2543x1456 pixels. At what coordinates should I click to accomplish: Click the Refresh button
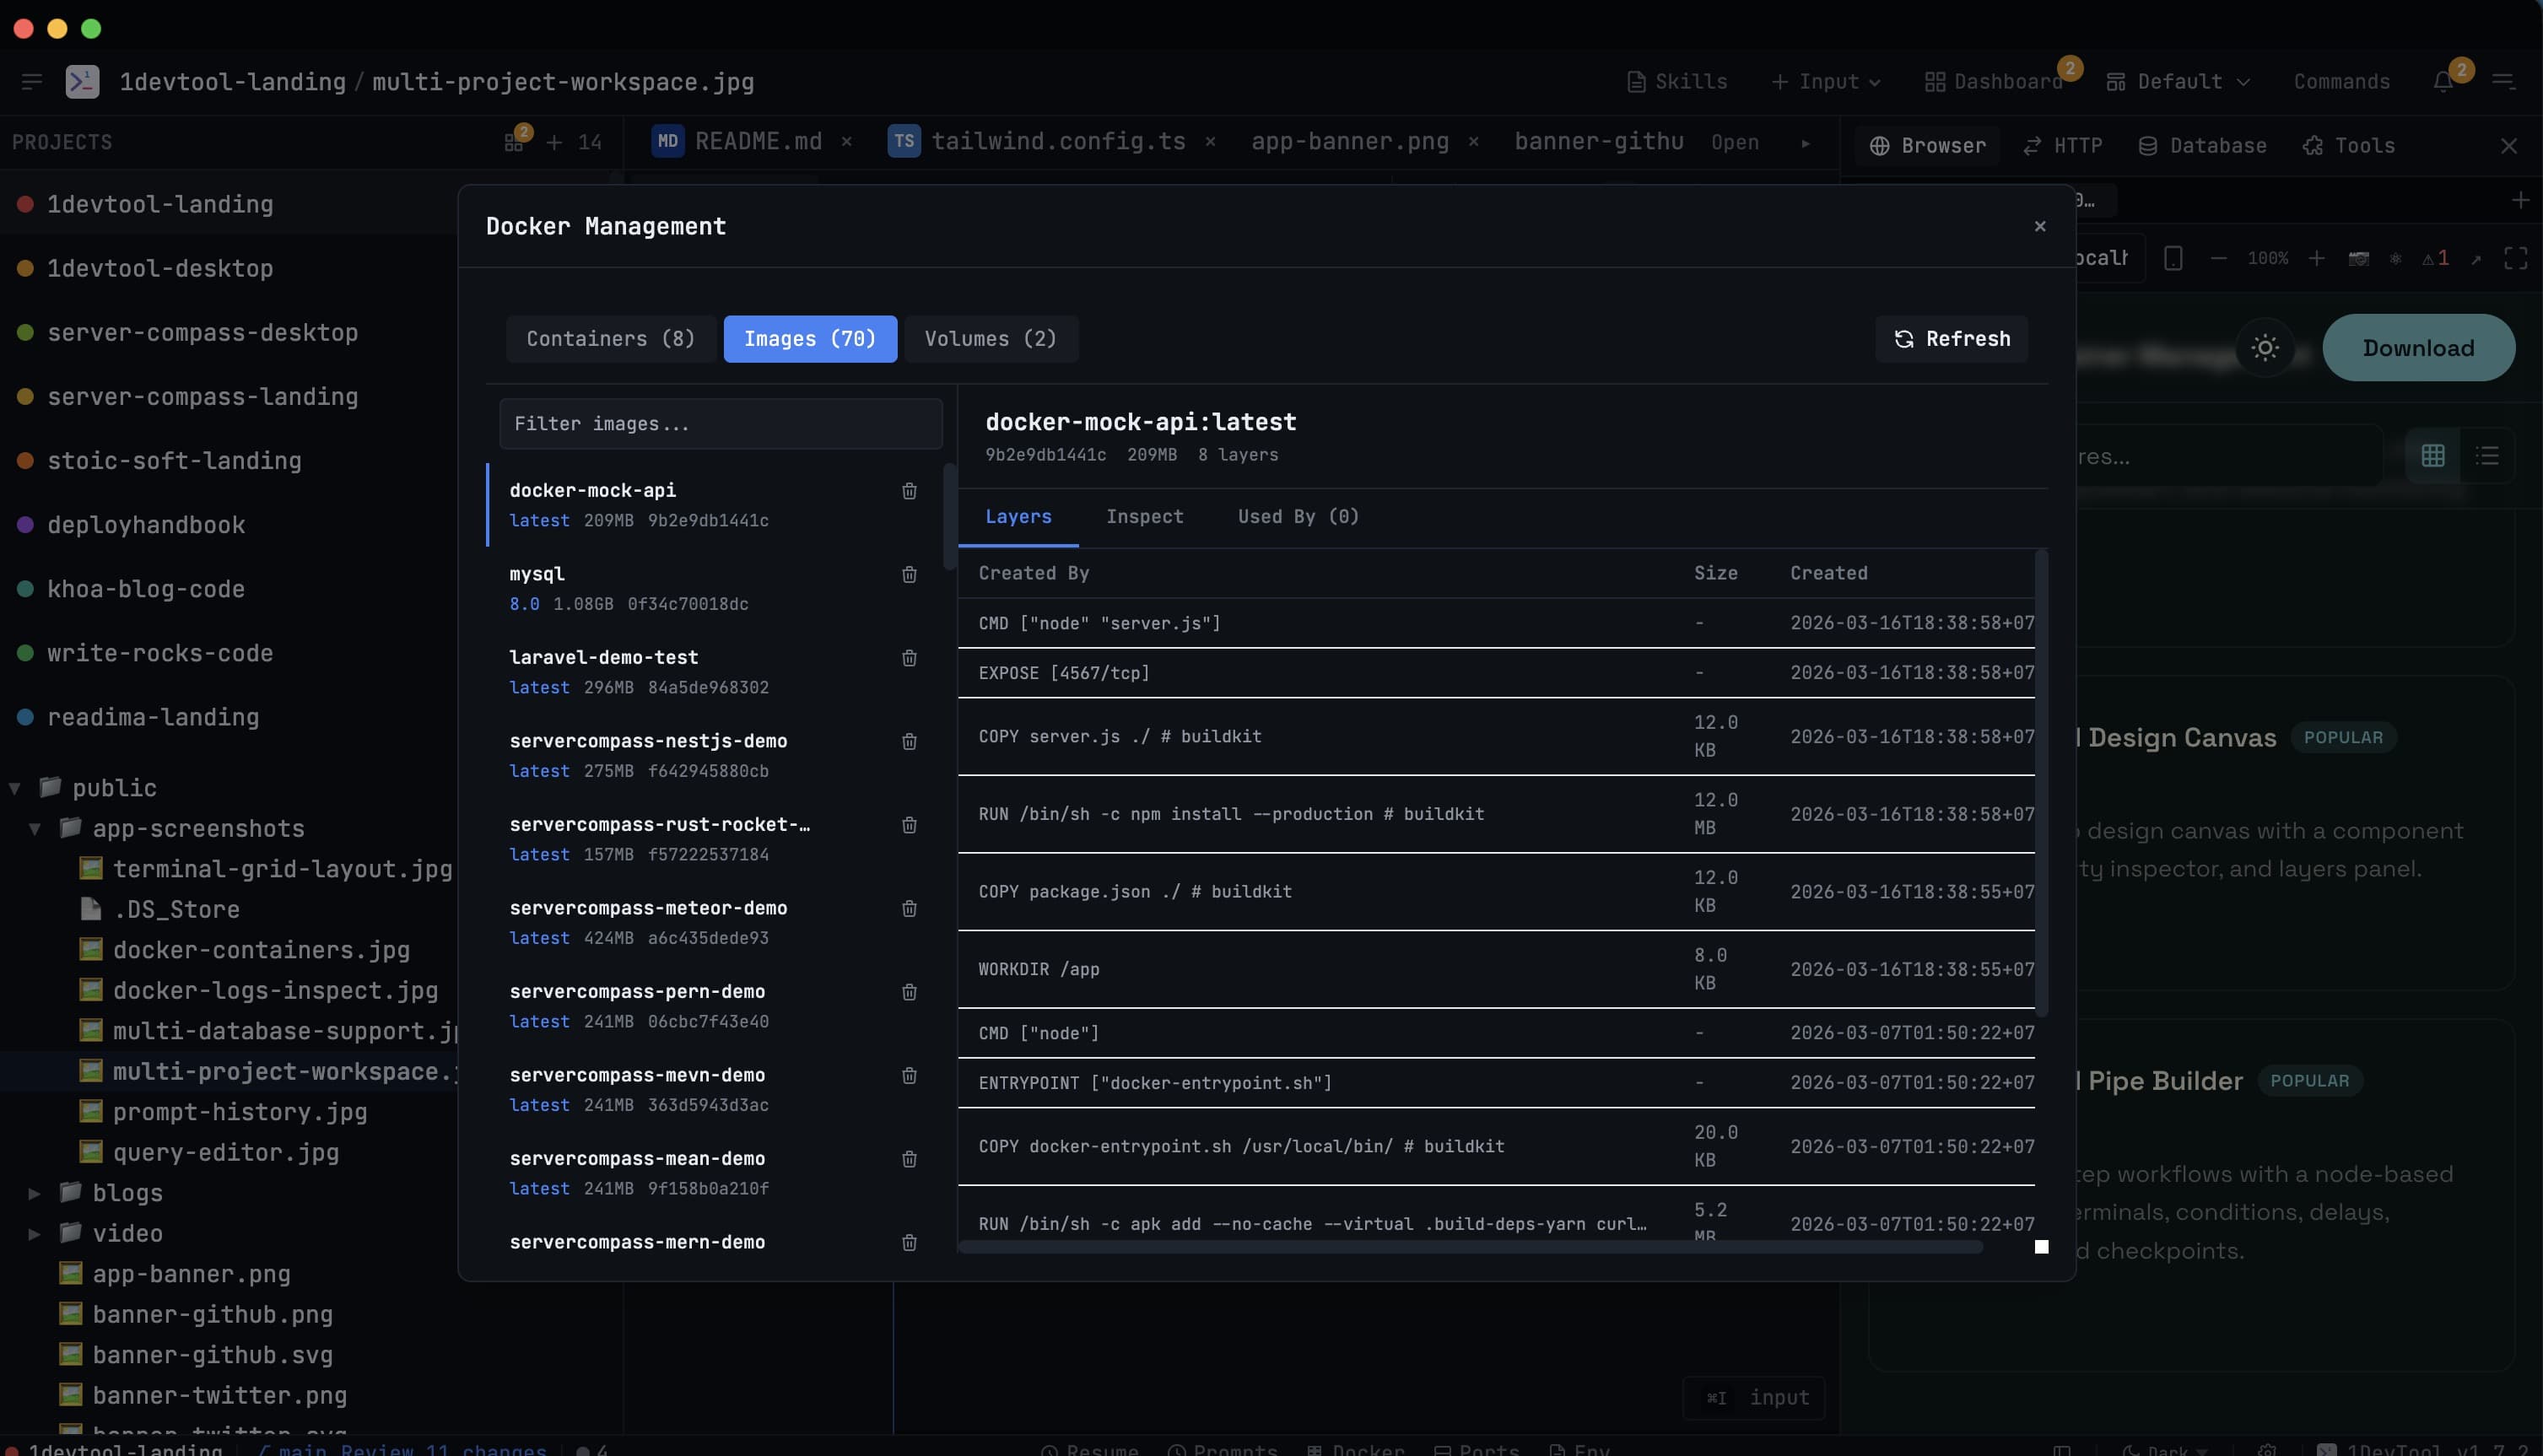coord(1951,339)
